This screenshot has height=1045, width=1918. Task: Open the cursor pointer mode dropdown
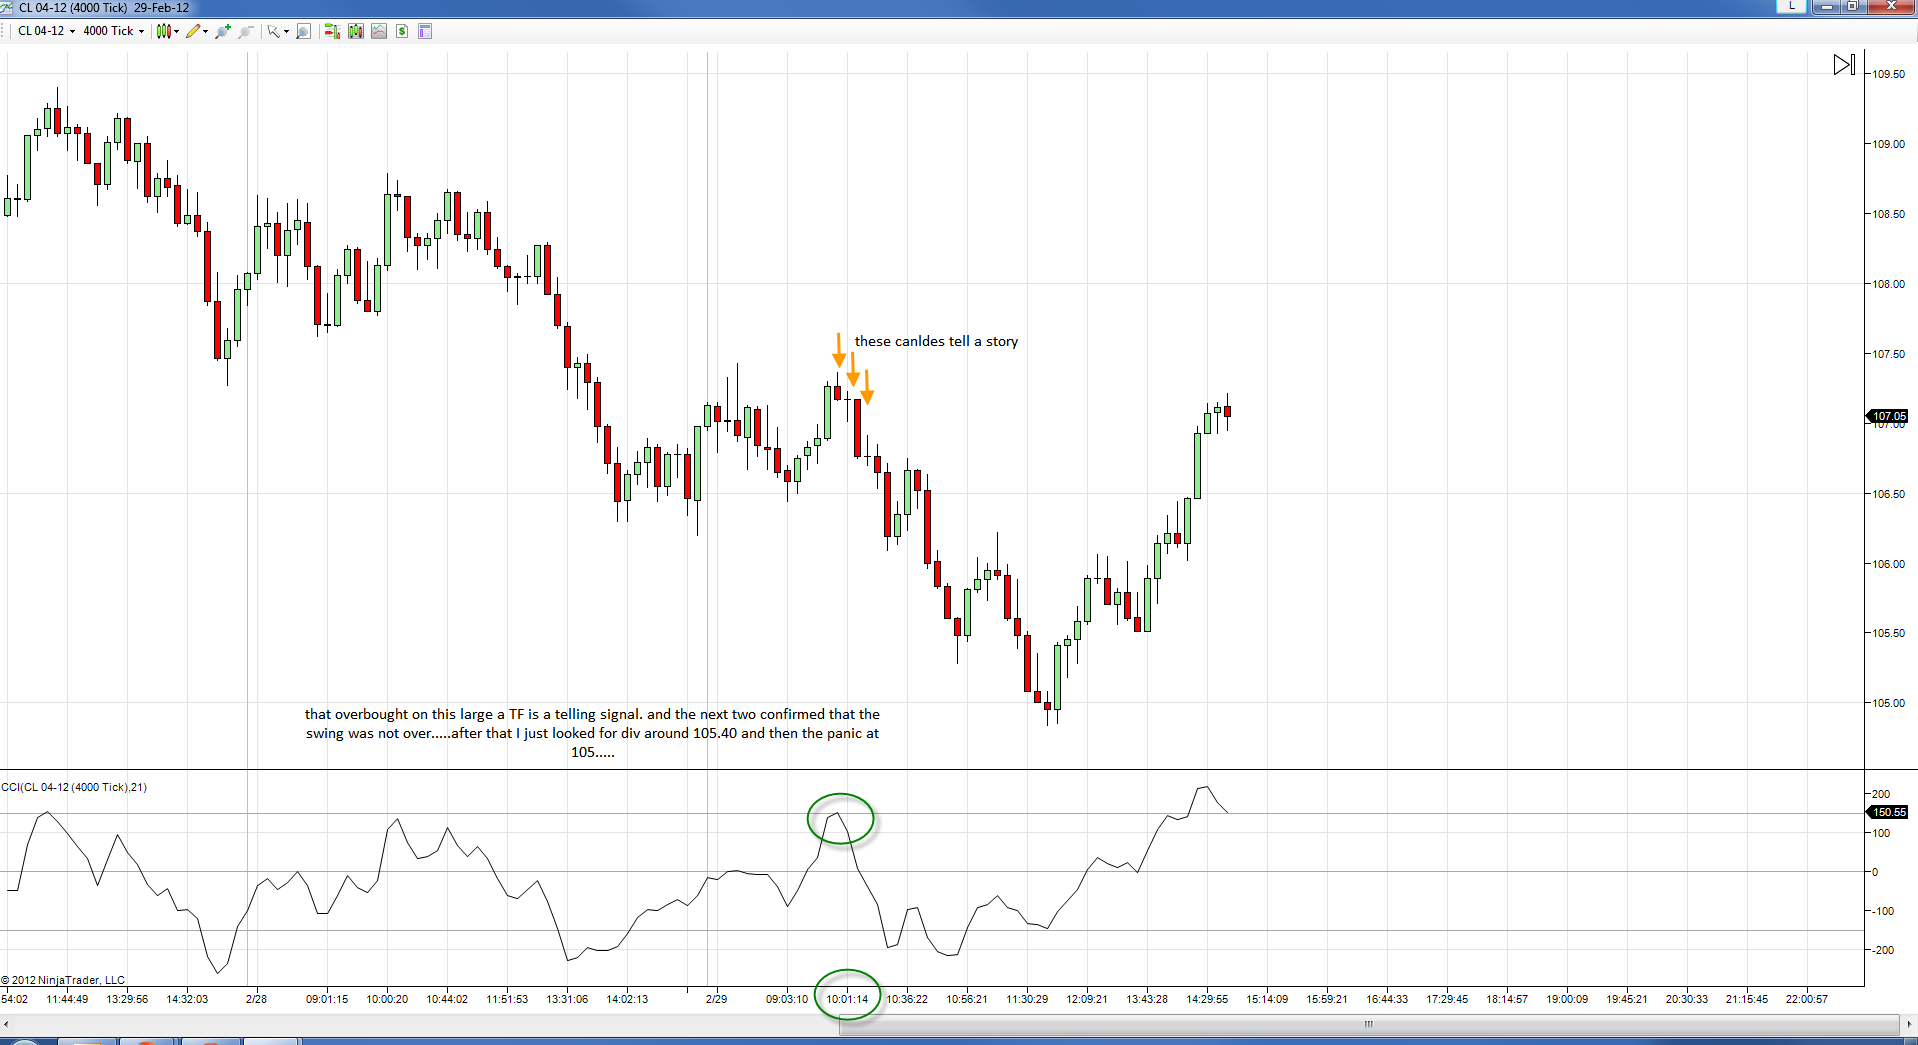tap(277, 31)
